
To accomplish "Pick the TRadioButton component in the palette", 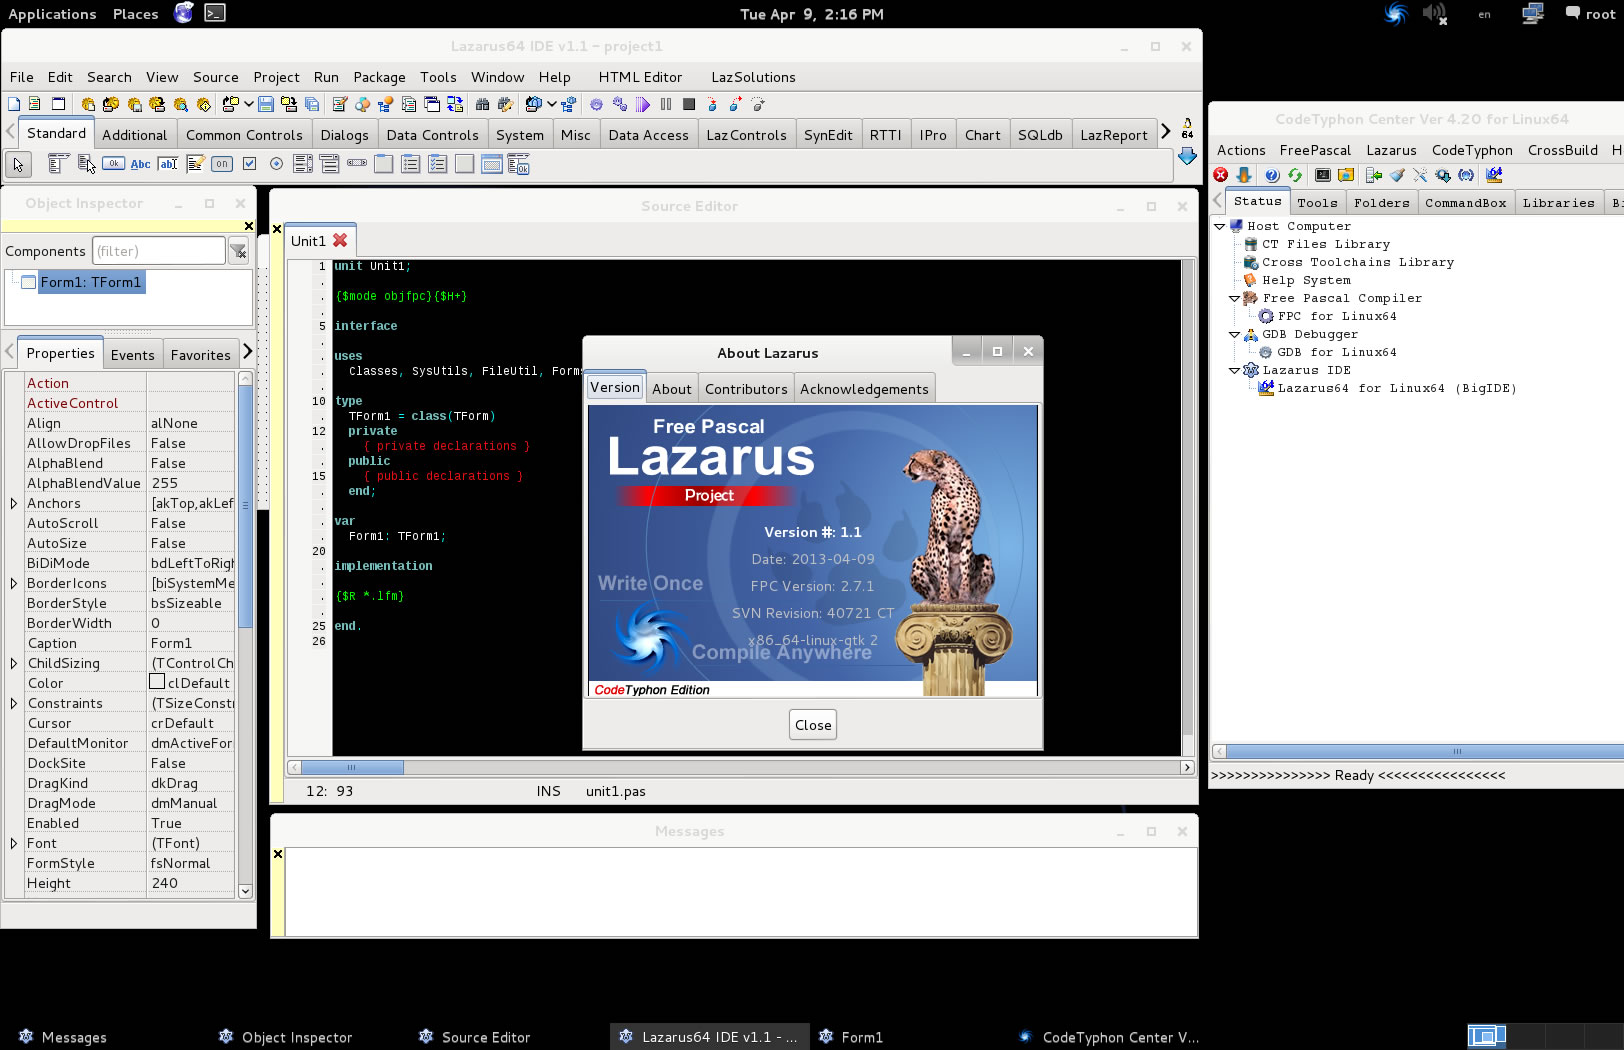I will (x=276, y=164).
